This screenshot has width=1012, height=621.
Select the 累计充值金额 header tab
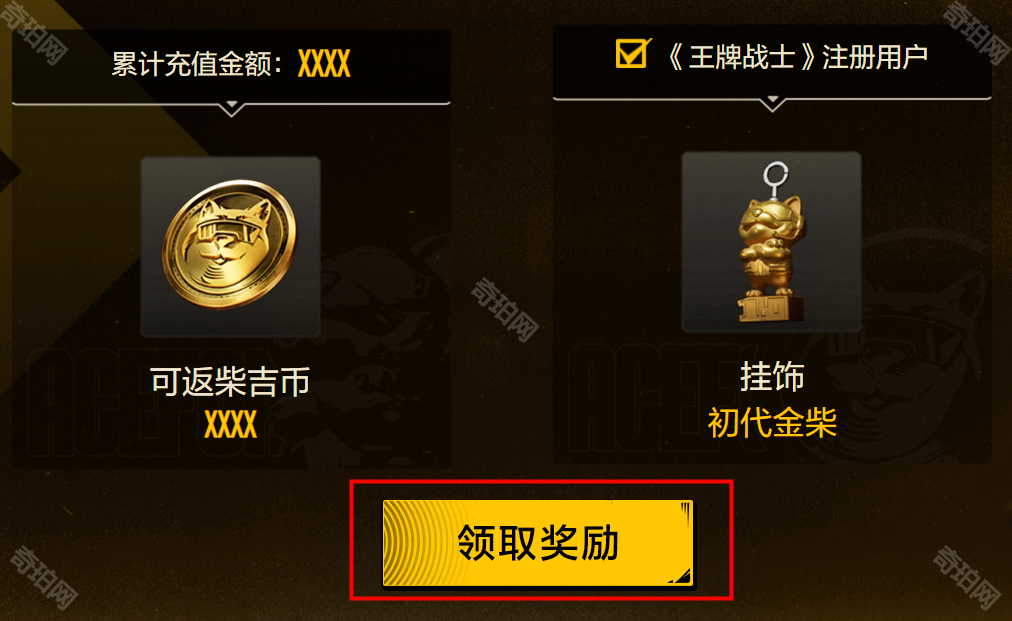(x=231, y=66)
